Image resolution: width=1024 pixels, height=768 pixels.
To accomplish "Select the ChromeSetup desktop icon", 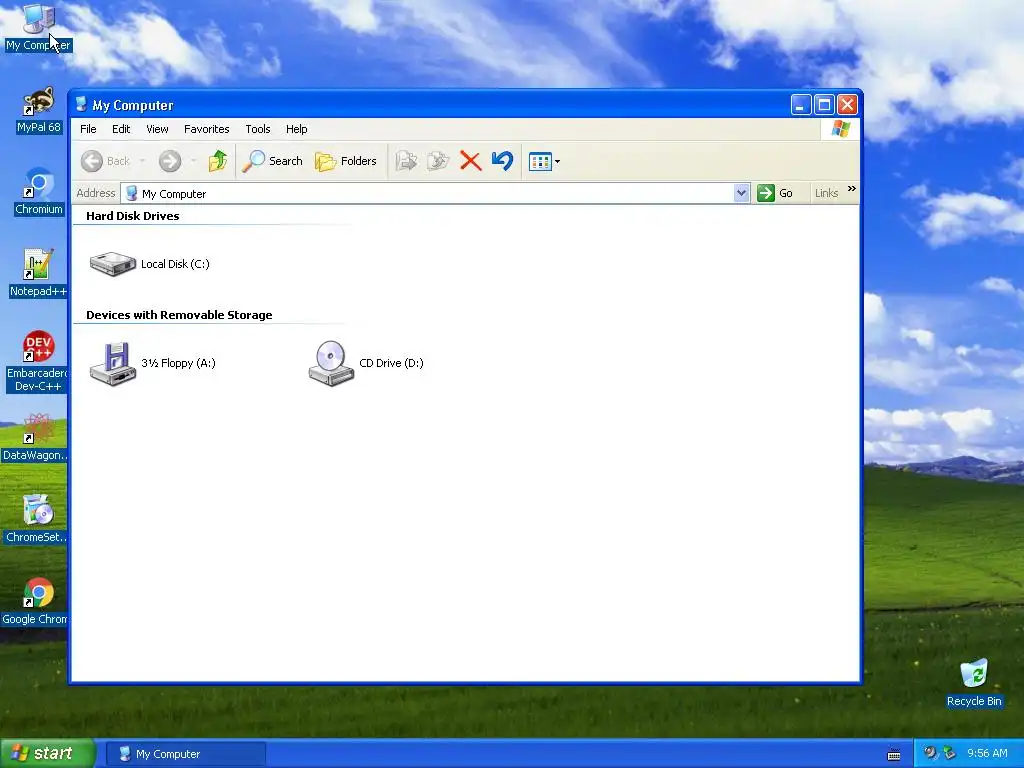I will coord(36,519).
